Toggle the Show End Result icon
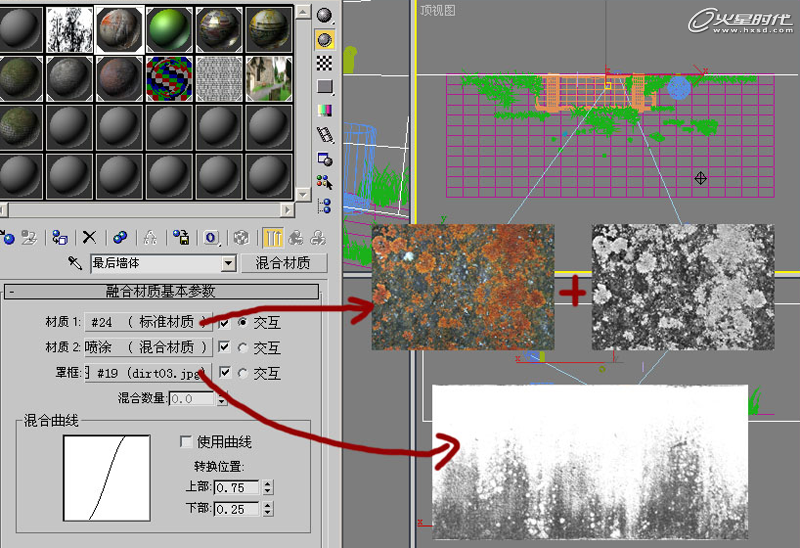 273,237
